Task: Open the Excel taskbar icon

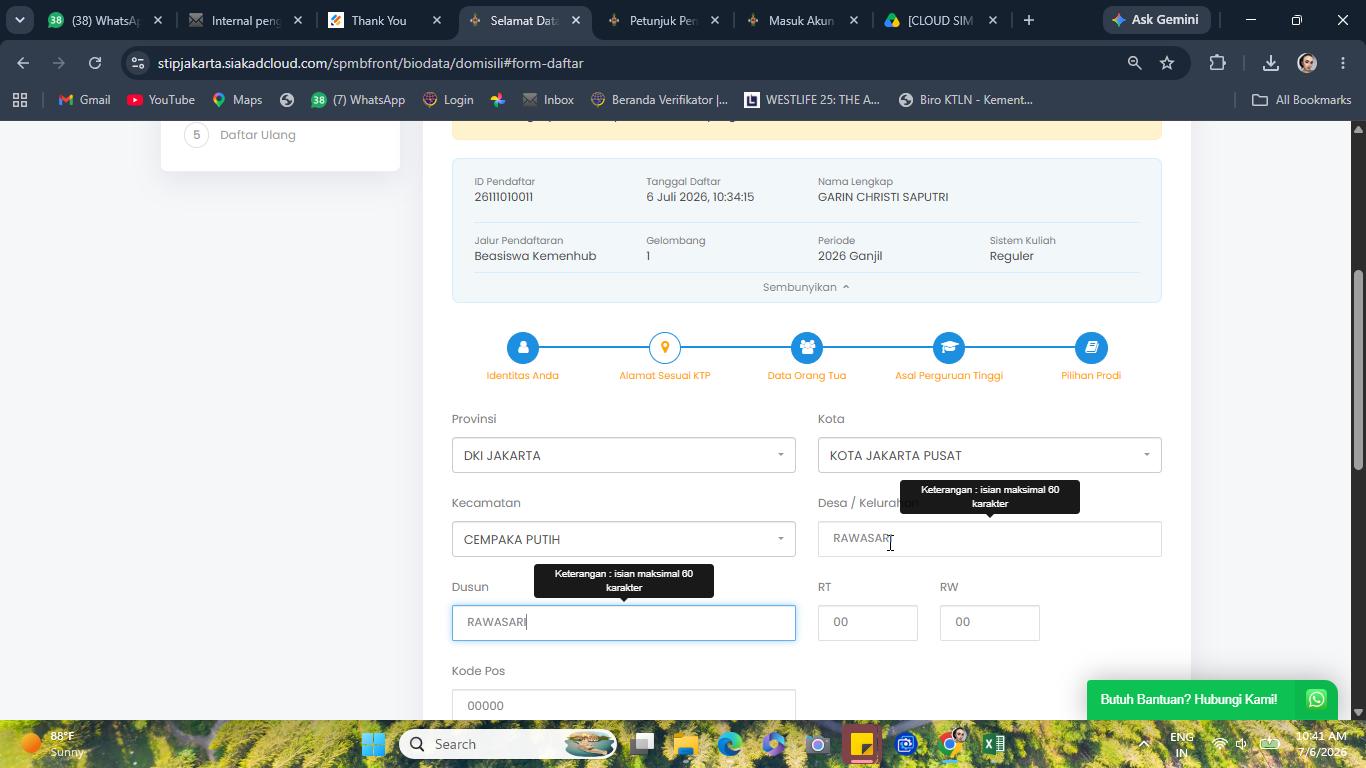Action: coord(993,744)
